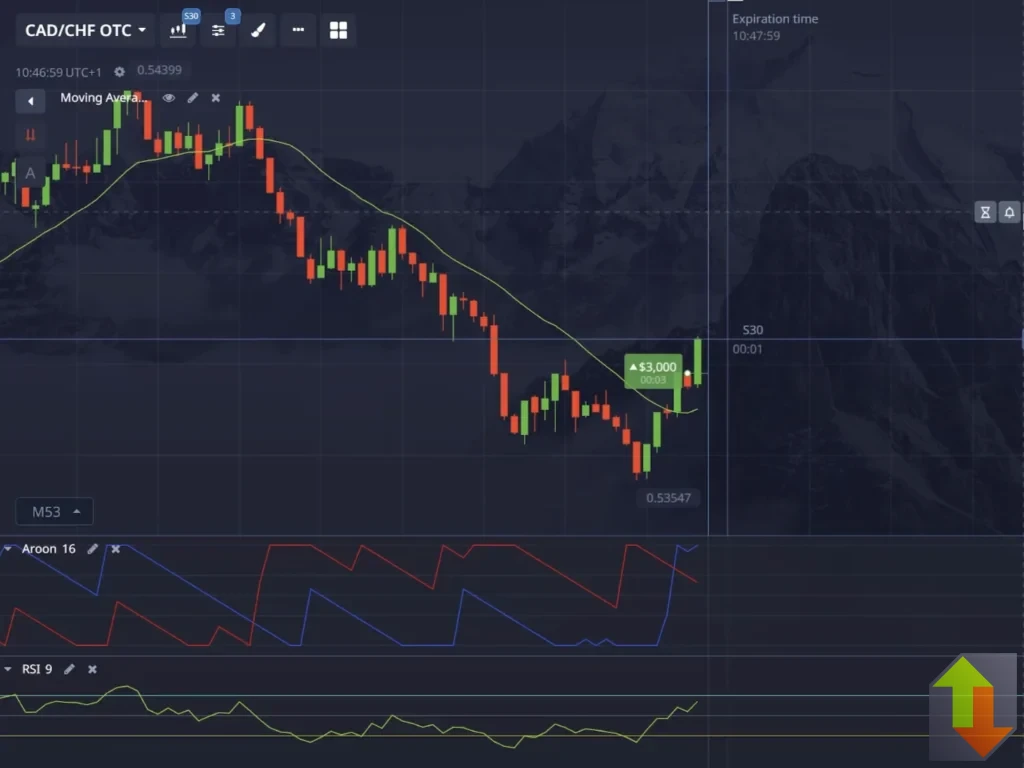Collapse the Aroon 16 indicator panel

8,548
